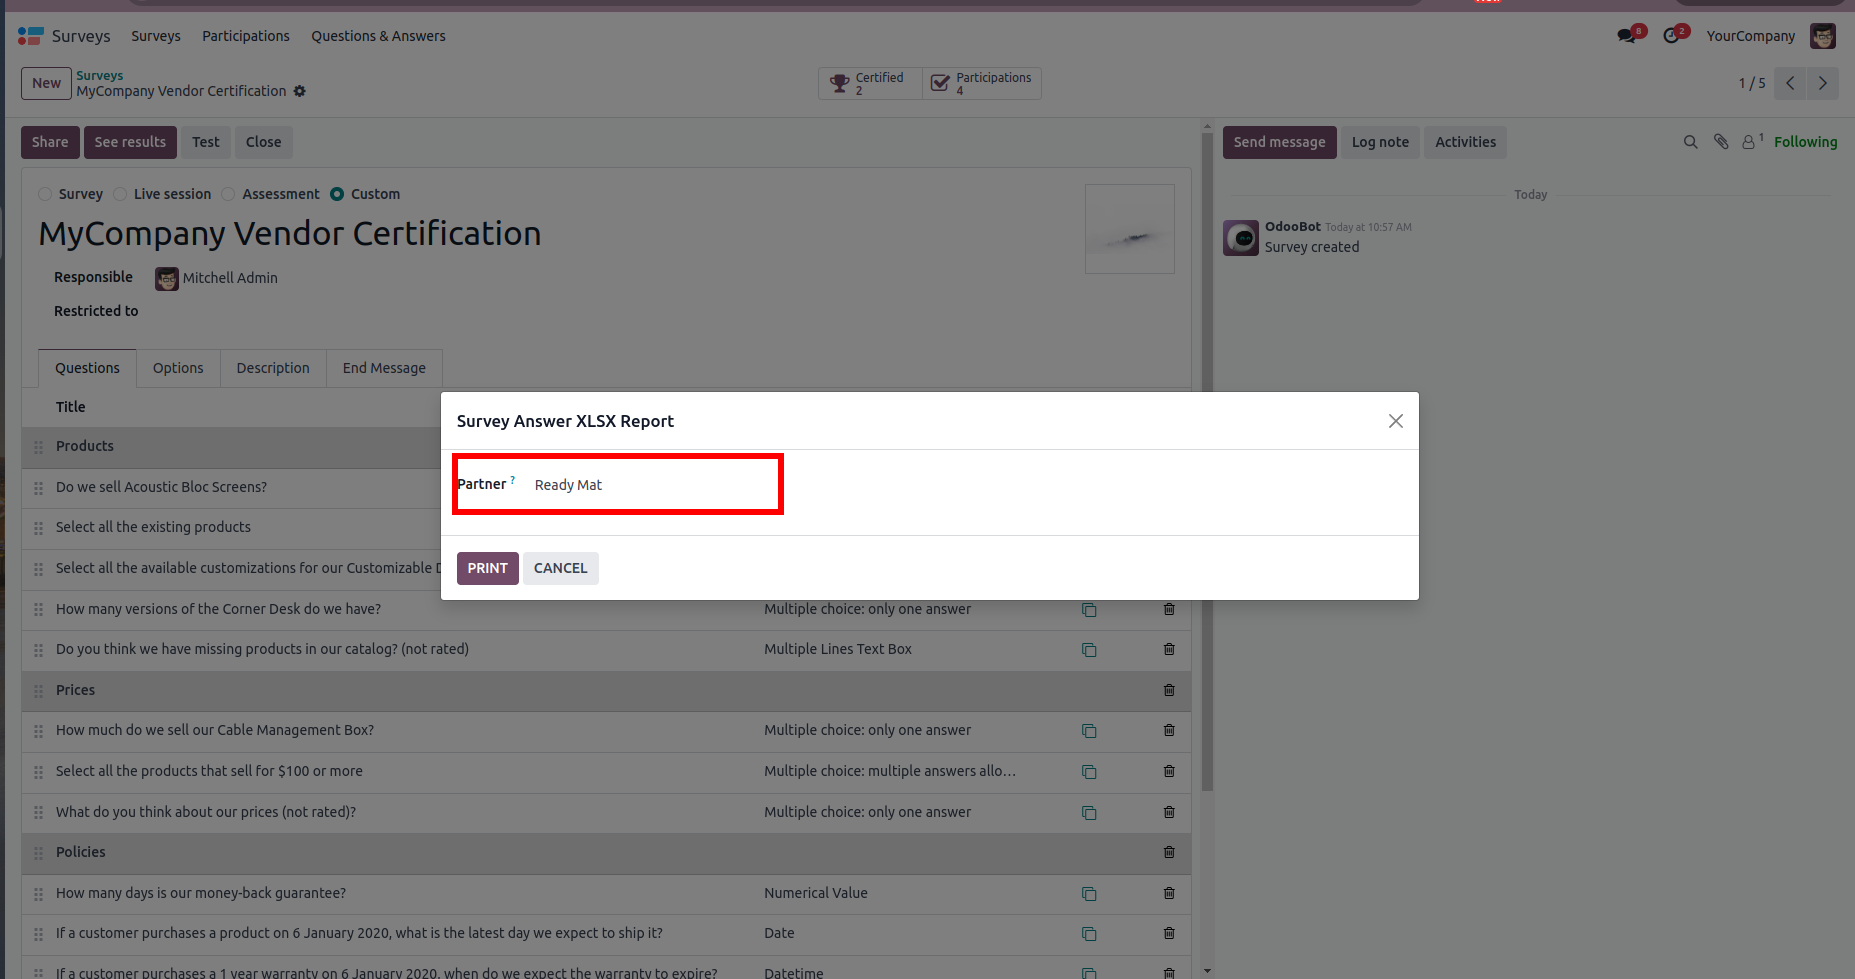Select the Survey radio option
This screenshot has height=979, width=1855.
45,194
